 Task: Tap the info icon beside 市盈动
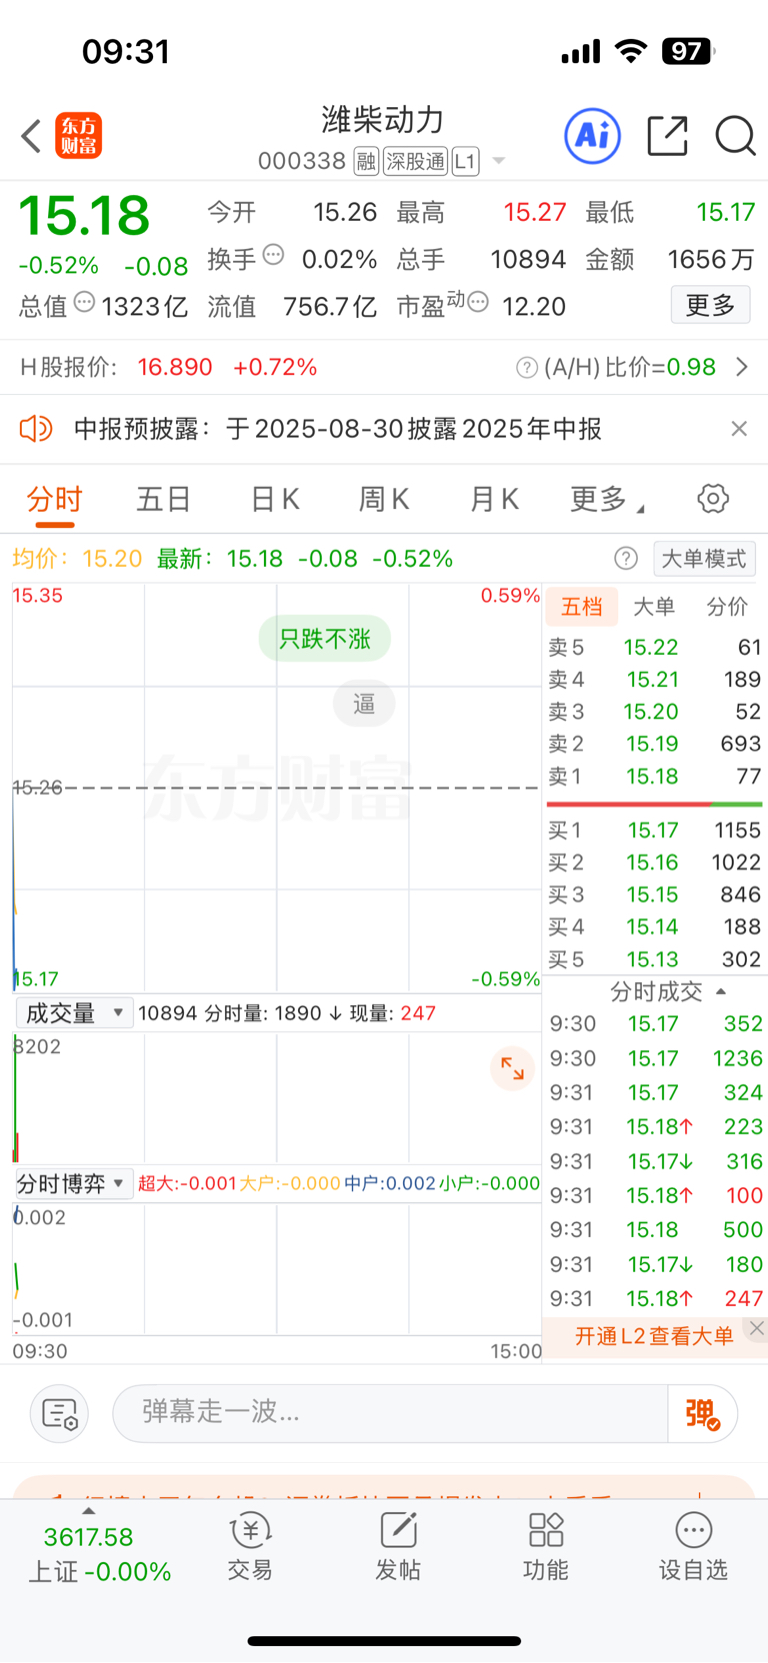[x=478, y=301]
